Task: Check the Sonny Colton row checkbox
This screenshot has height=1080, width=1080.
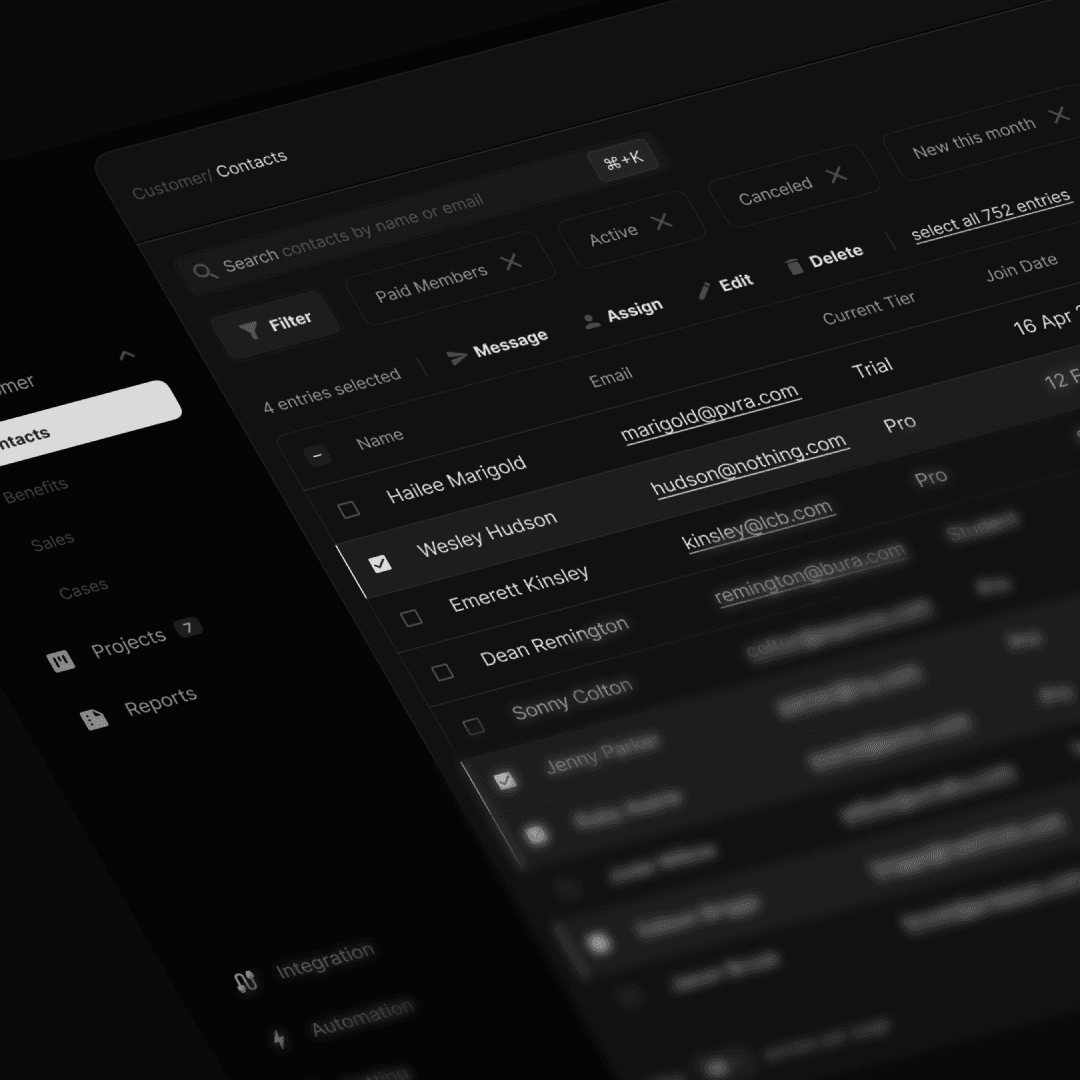Action: click(x=473, y=726)
